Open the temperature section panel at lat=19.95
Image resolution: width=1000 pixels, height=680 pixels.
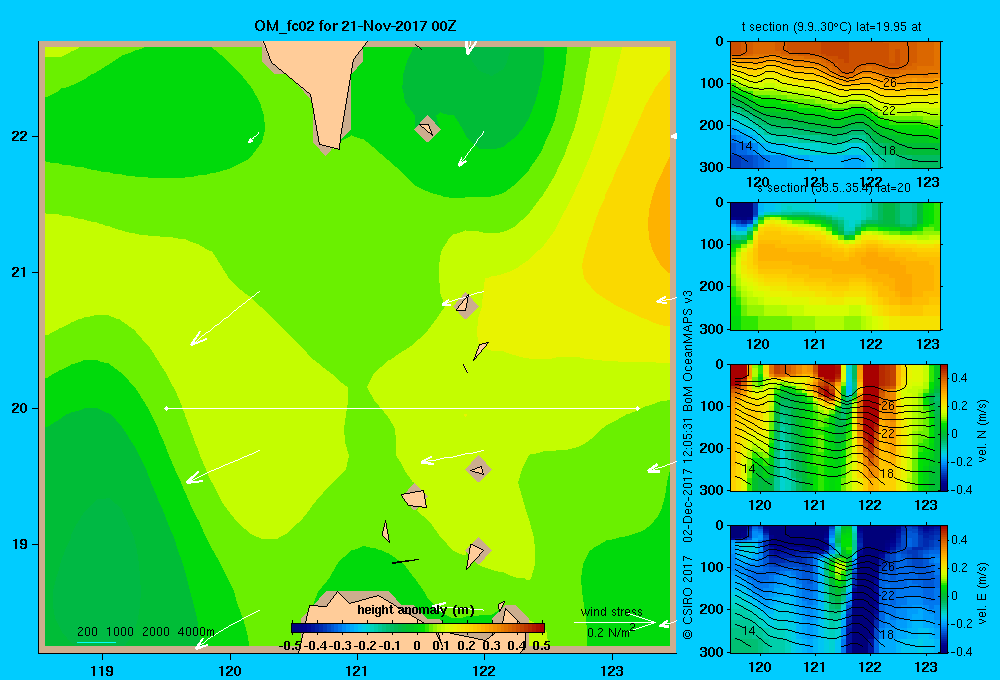pyautogui.click(x=835, y=105)
